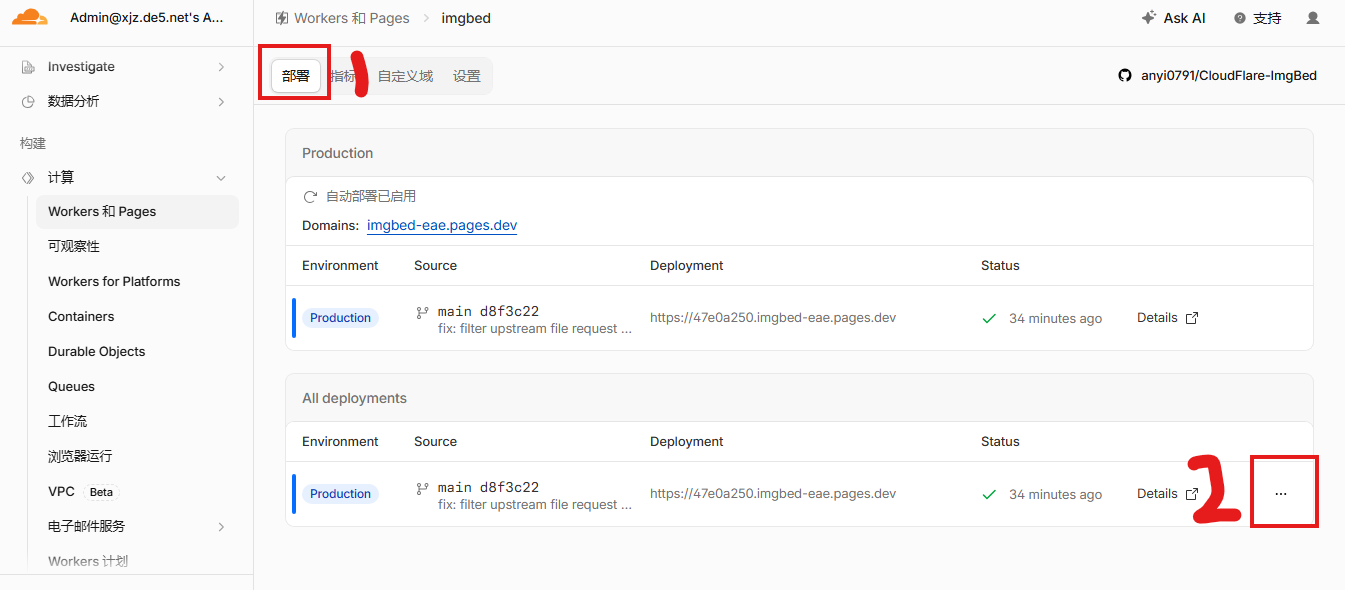Click Production badge in All deployments
Viewport: 1345px width, 590px height.
click(x=340, y=494)
